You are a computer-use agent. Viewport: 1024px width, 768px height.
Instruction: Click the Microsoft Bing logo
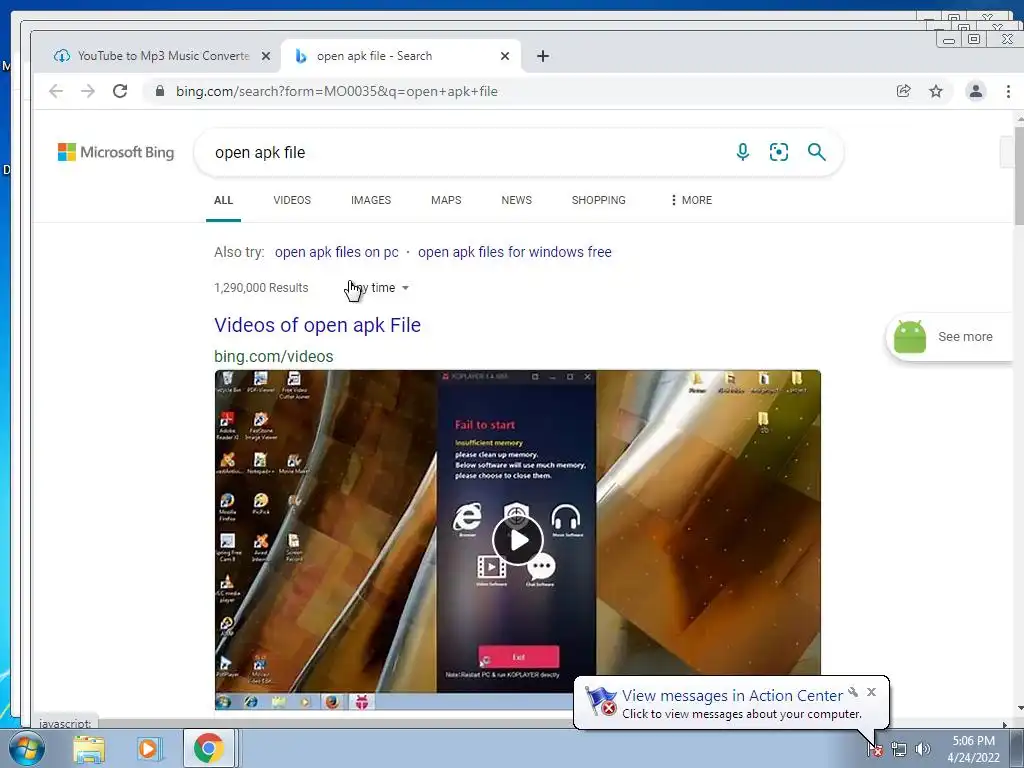coord(116,152)
